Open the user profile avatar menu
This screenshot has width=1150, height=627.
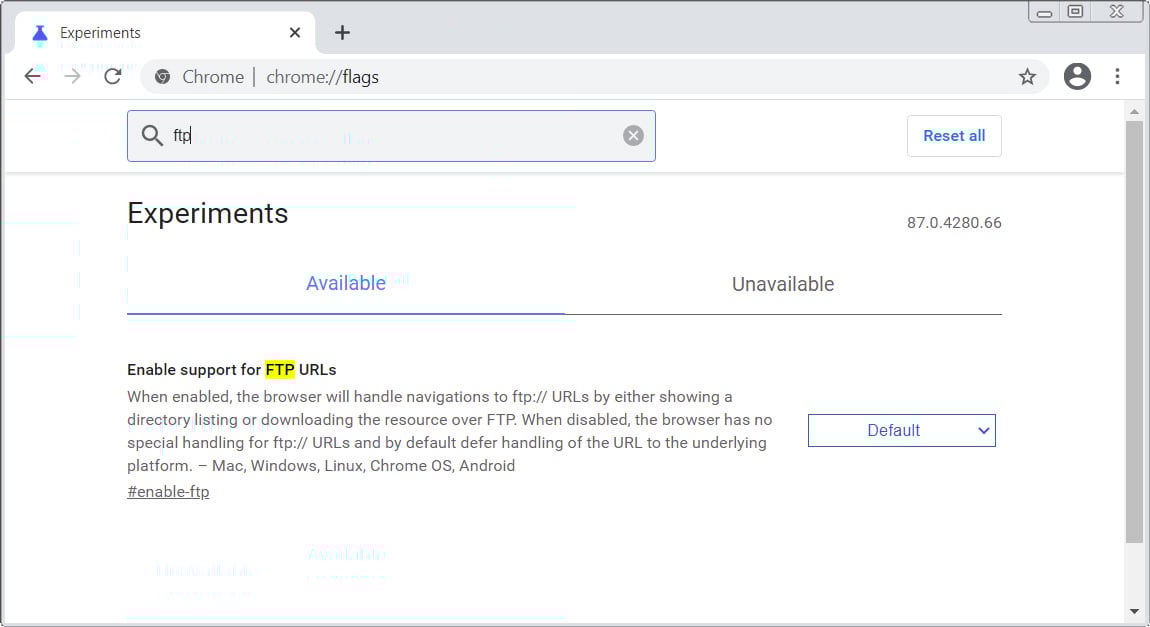coord(1077,76)
